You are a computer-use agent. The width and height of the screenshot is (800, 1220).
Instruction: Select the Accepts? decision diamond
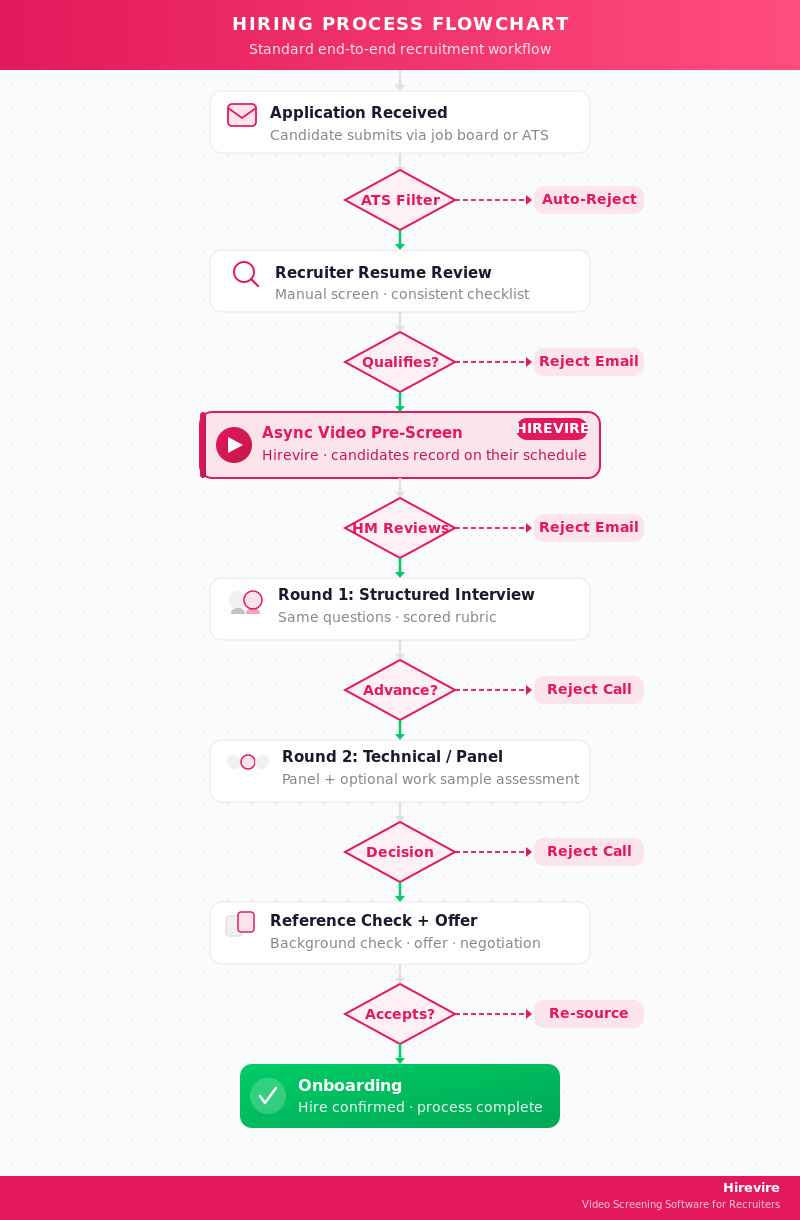coord(400,1014)
